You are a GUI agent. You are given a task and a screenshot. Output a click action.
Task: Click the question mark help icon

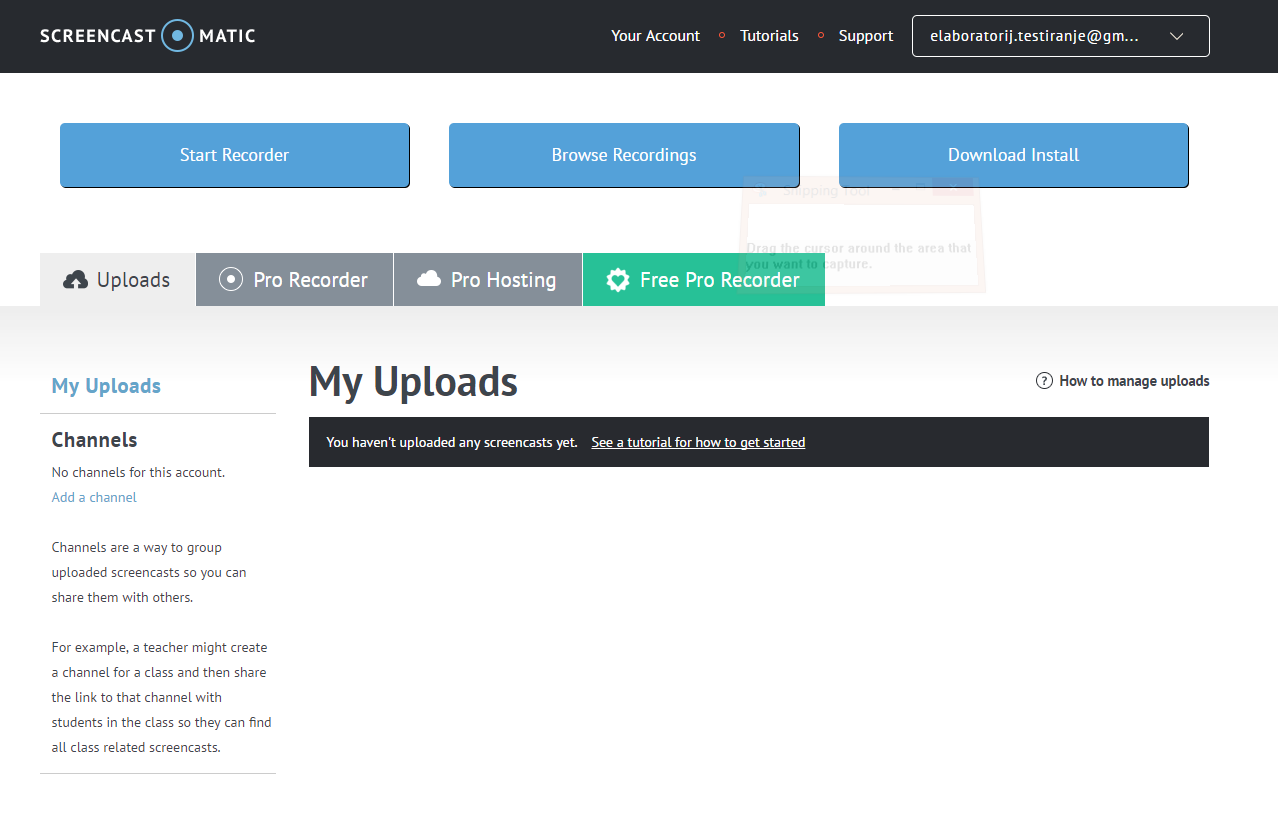[x=1044, y=381]
